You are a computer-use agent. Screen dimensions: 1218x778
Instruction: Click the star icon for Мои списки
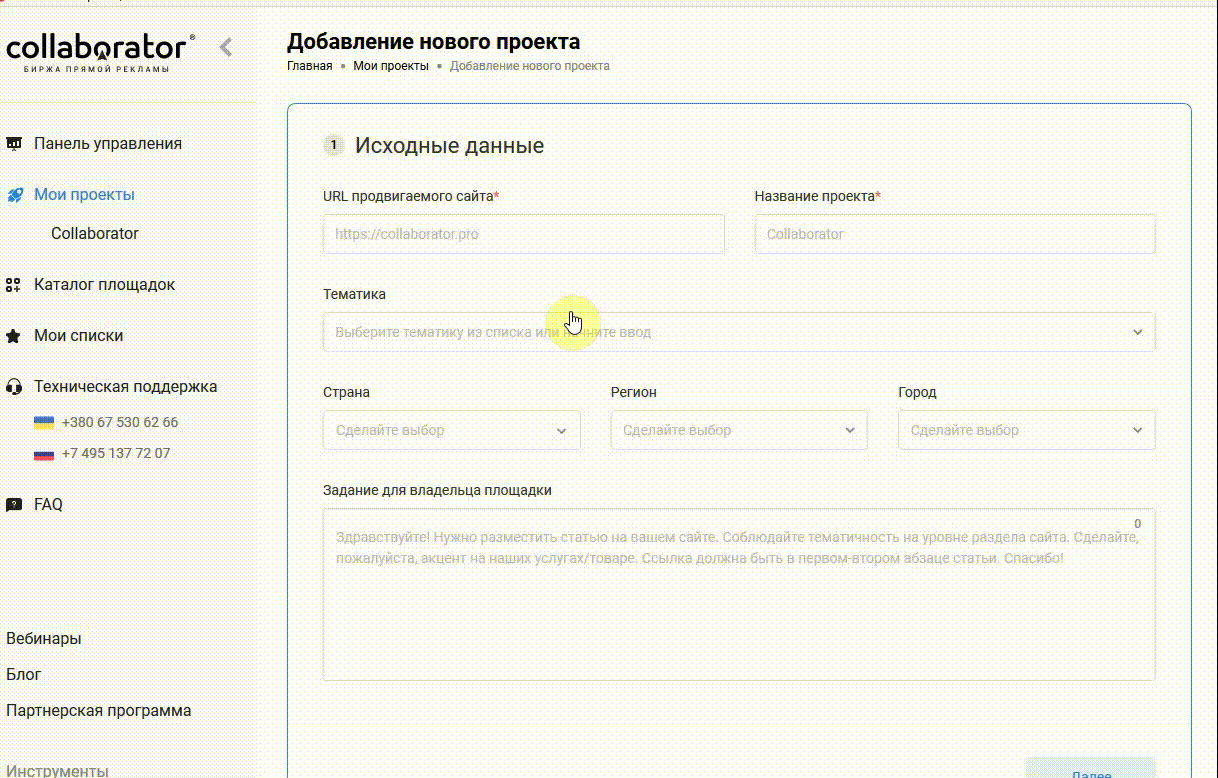pyautogui.click(x=14, y=335)
